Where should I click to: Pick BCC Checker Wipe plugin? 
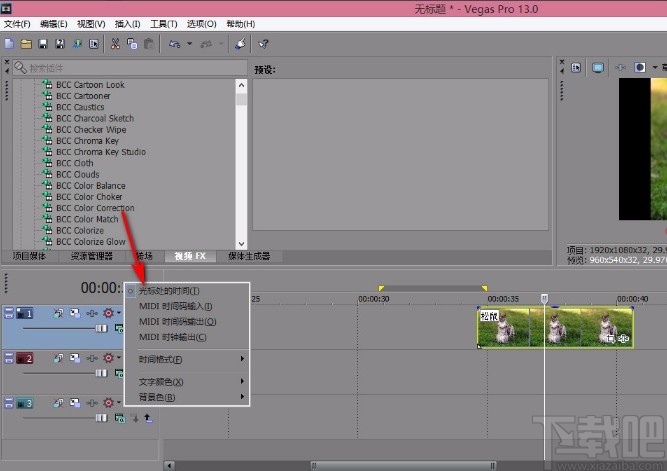click(x=91, y=129)
